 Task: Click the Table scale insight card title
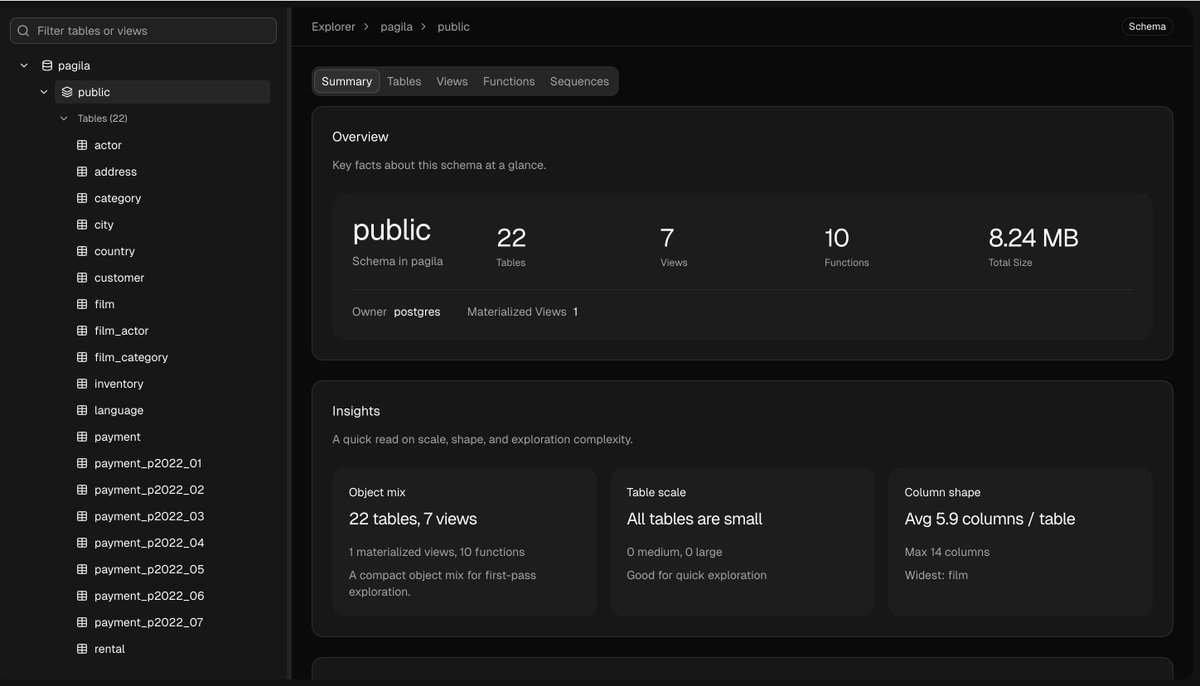(656, 492)
